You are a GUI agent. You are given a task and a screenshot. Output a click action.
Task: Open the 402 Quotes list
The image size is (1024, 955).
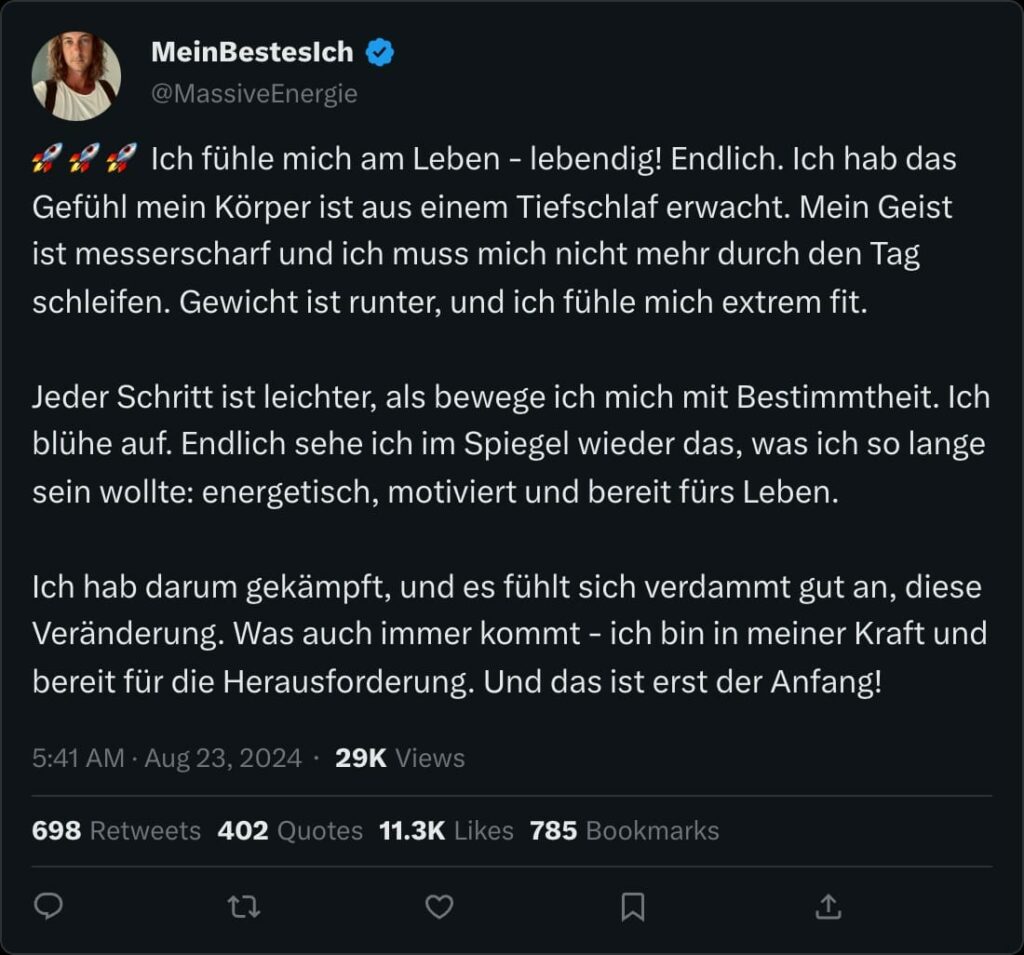tap(290, 830)
